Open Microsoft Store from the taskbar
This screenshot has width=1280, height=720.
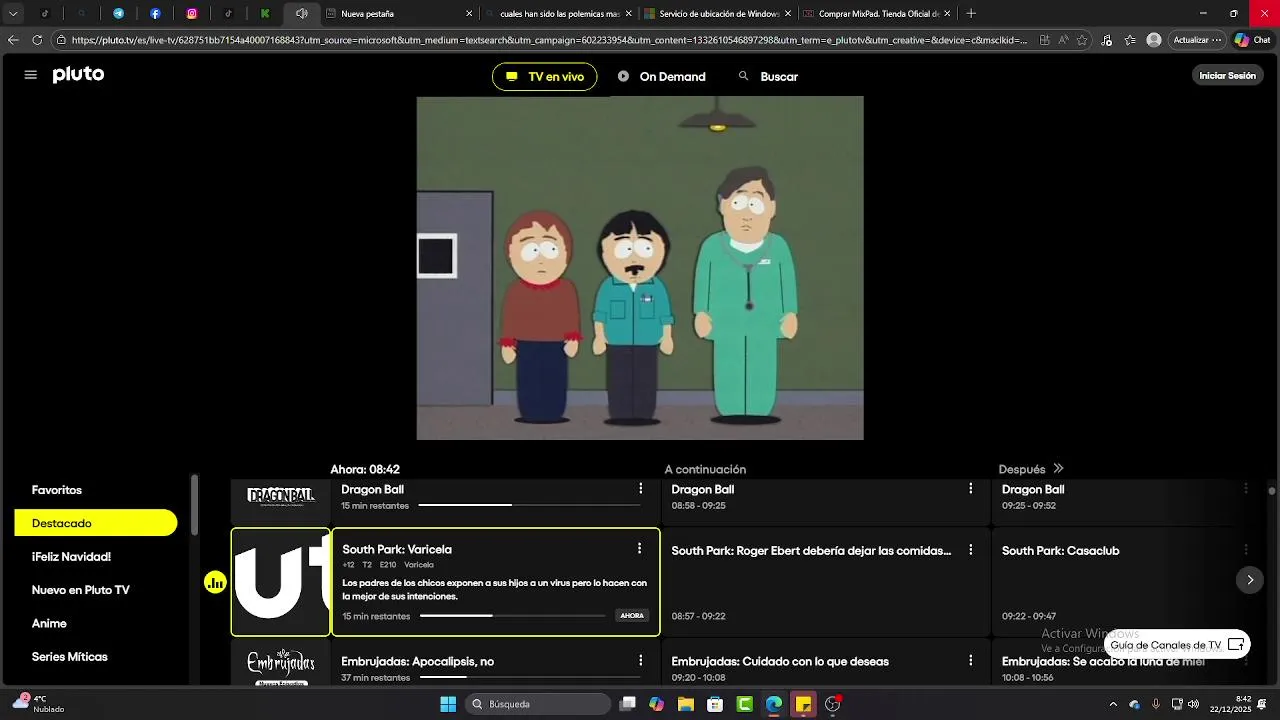(x=715, y=704)
